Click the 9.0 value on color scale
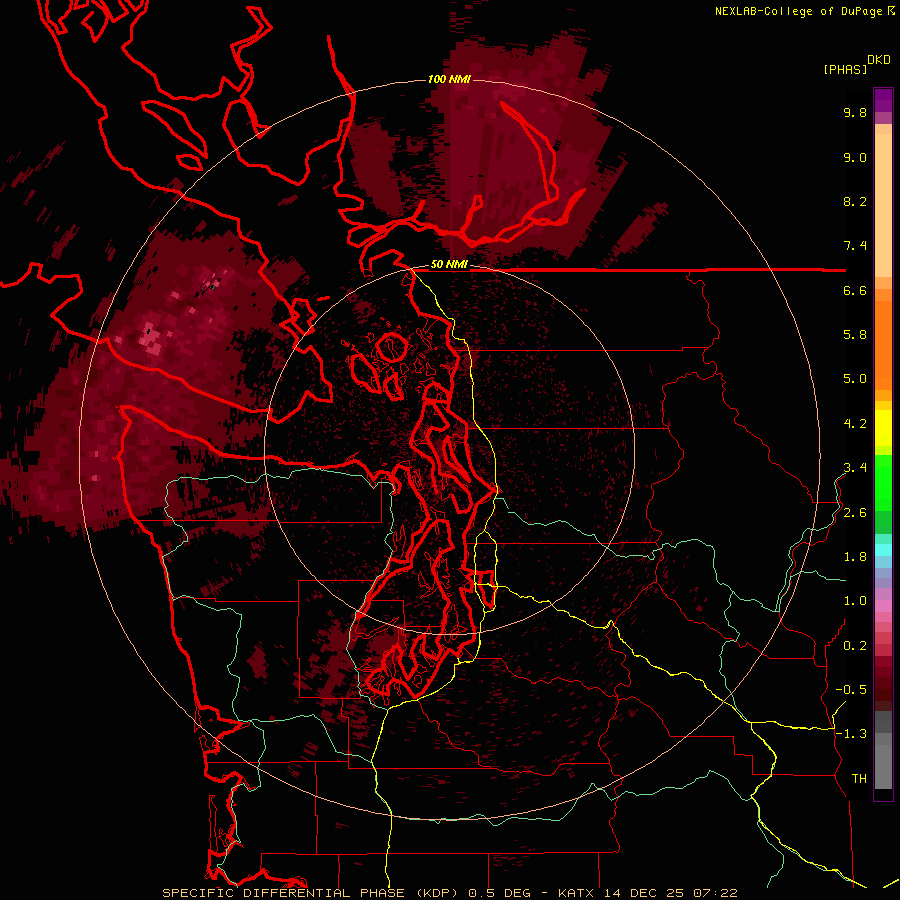 (x=855, y=157)
